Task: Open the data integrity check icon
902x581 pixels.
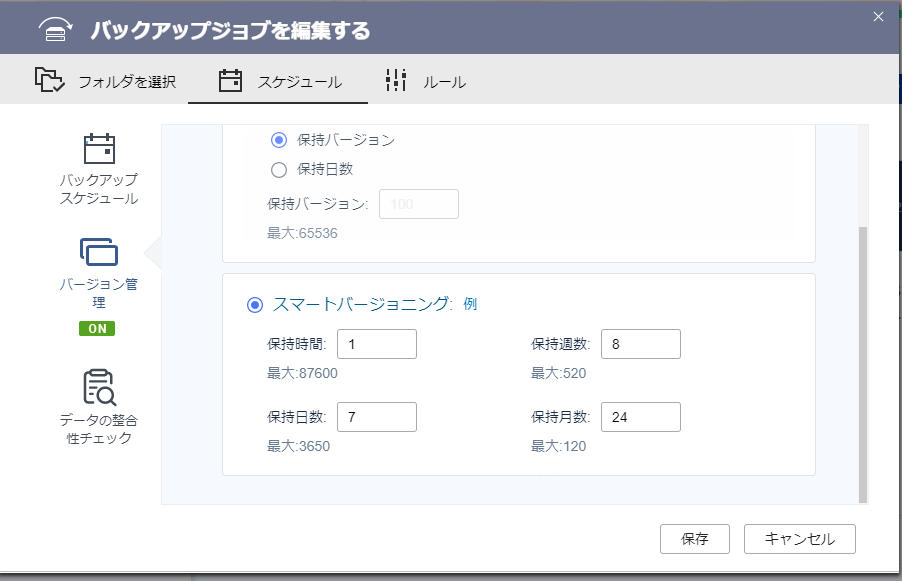Action: click(x=99, y=387)
